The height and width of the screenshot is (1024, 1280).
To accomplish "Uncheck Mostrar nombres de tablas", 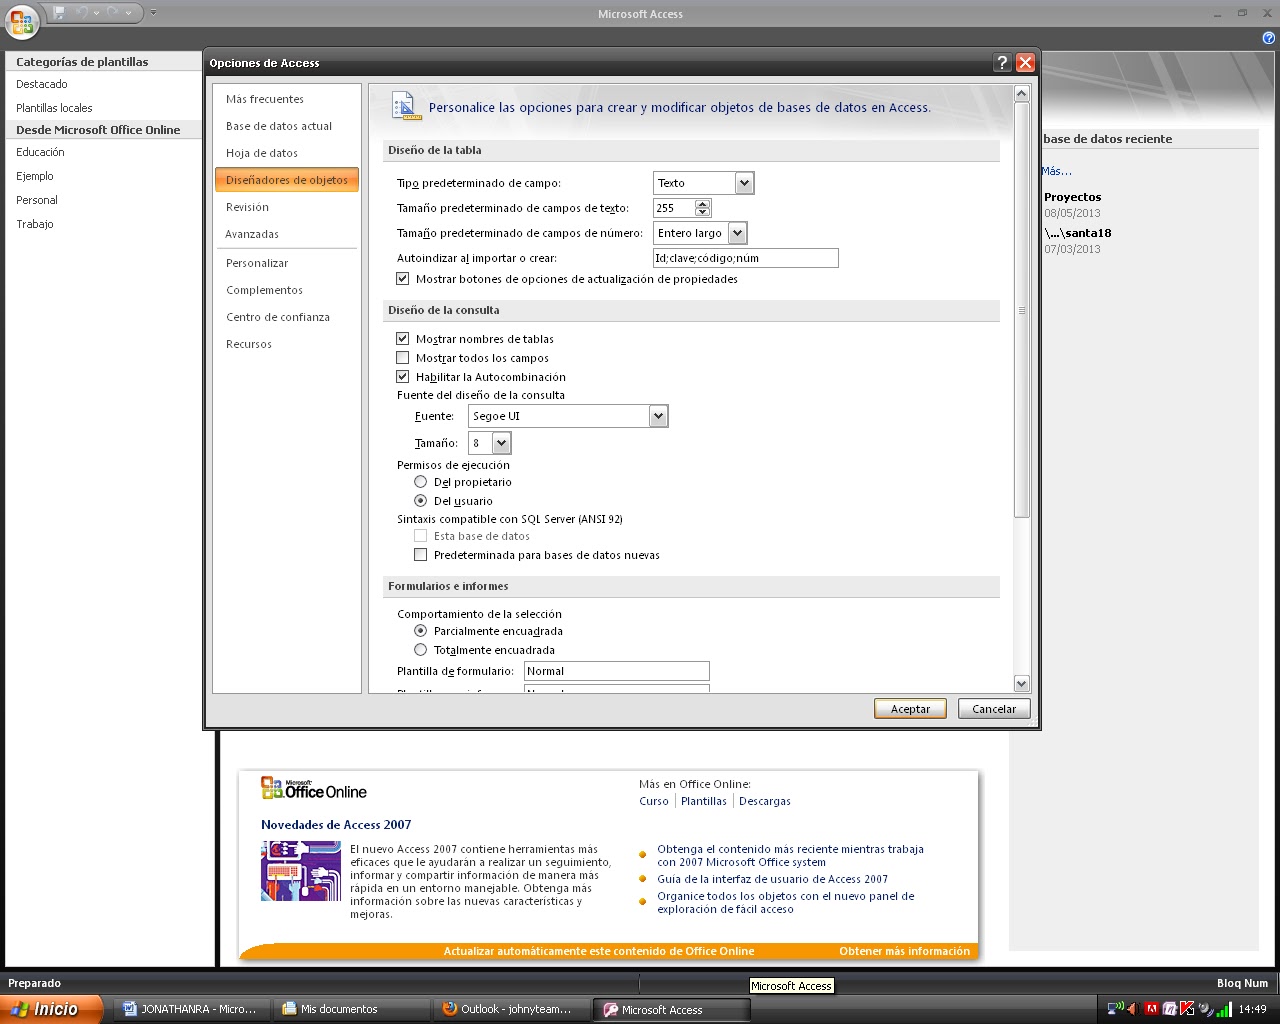I will coord(403,339).
